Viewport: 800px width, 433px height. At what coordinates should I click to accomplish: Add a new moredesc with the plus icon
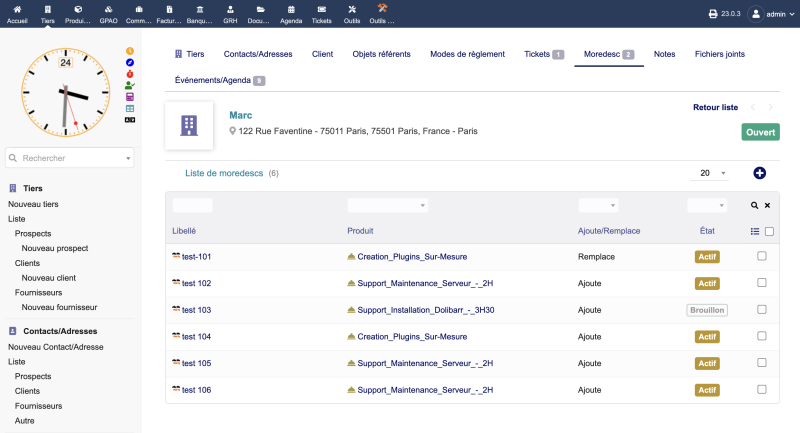[759, 173]
